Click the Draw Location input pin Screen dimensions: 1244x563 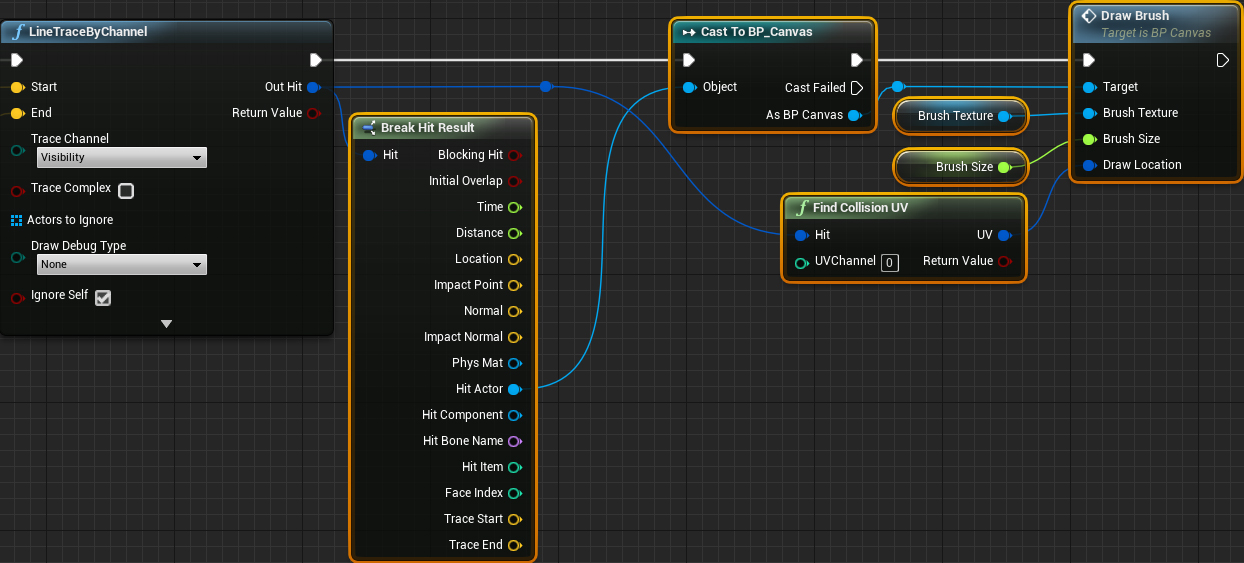click(1089, 165)
